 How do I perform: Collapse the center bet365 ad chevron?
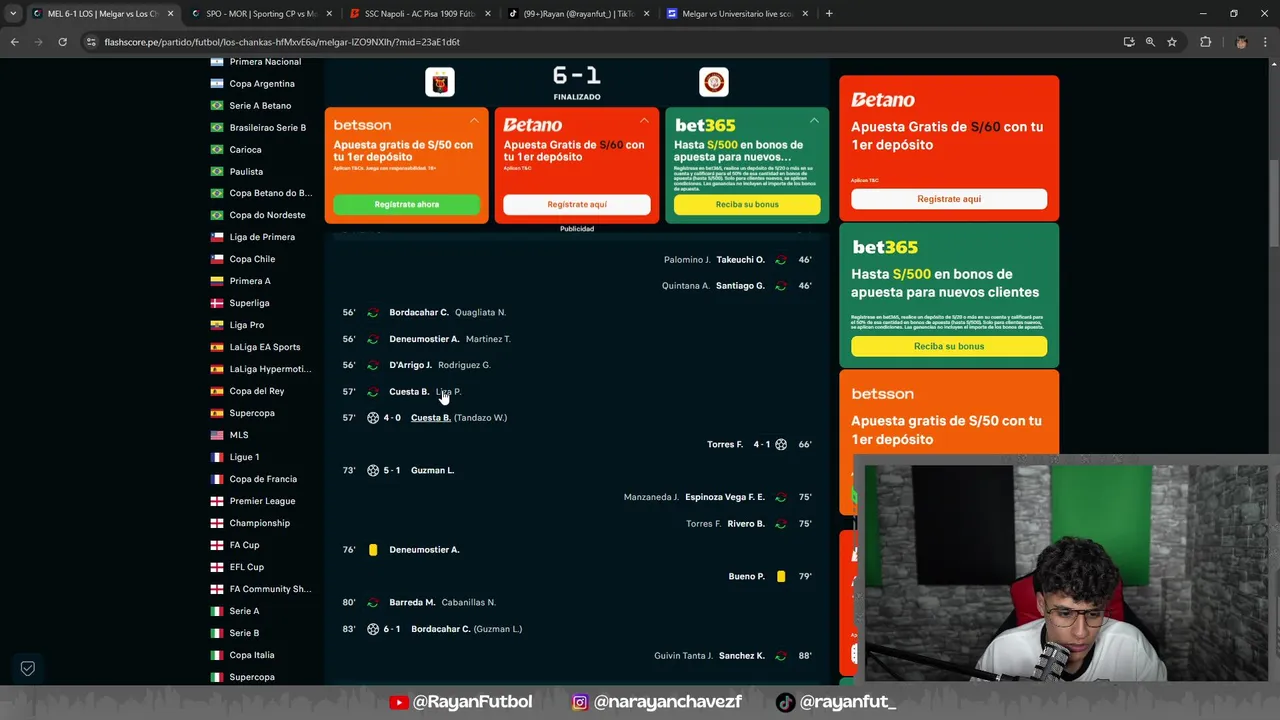pos(814,120)
